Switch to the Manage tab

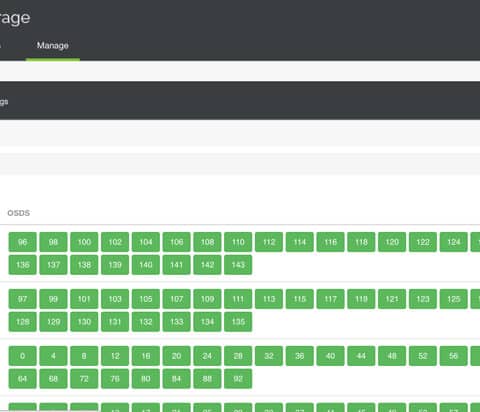tap(53, 45)
